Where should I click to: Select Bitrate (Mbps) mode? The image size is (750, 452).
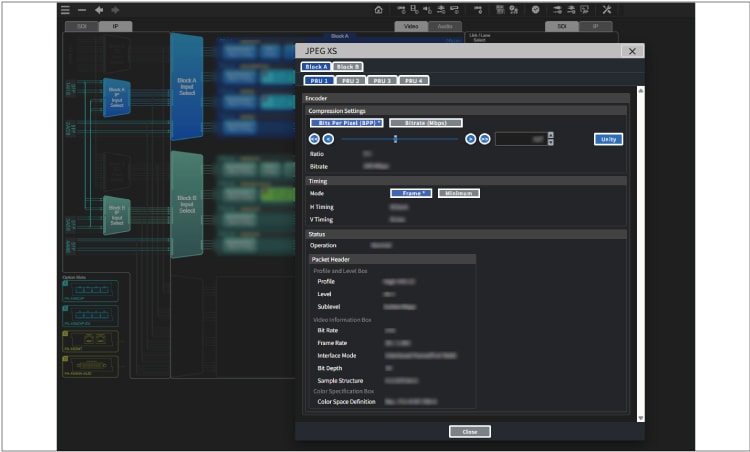click(x=426, y=122)
